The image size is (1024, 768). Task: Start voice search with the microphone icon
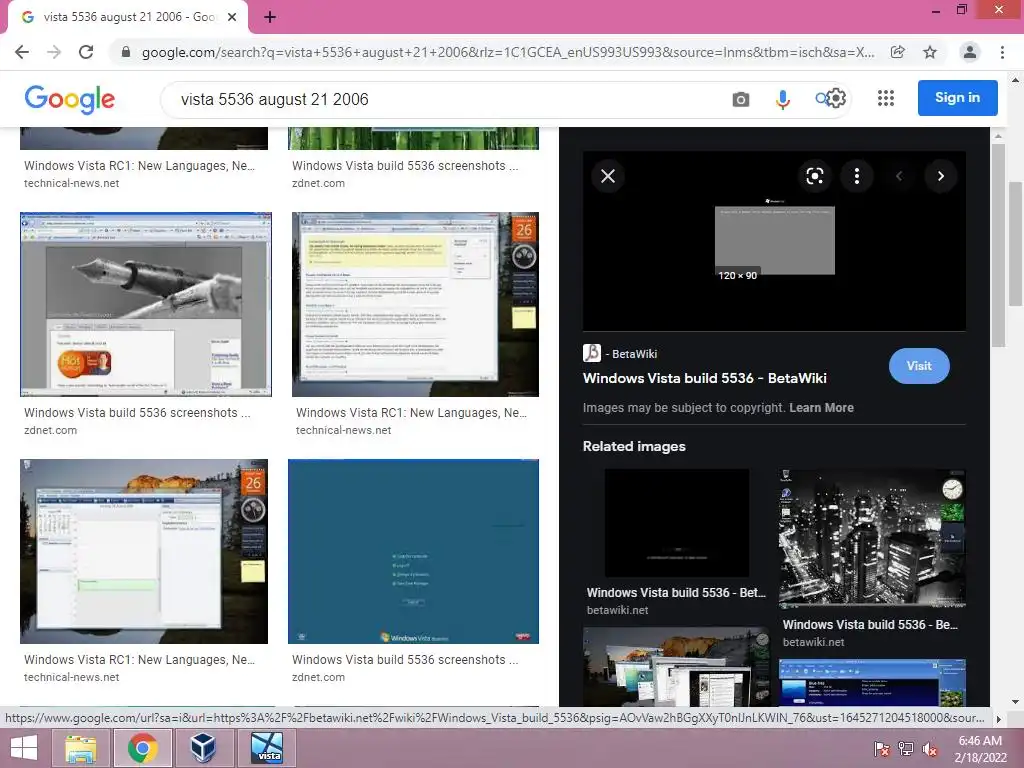[x=782, y=99]
